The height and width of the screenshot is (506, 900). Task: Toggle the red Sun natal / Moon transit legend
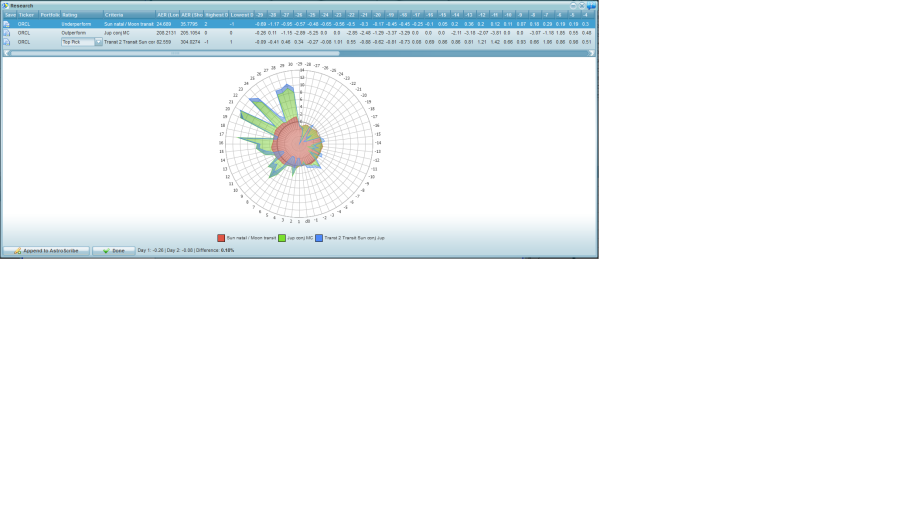[221, 238]
